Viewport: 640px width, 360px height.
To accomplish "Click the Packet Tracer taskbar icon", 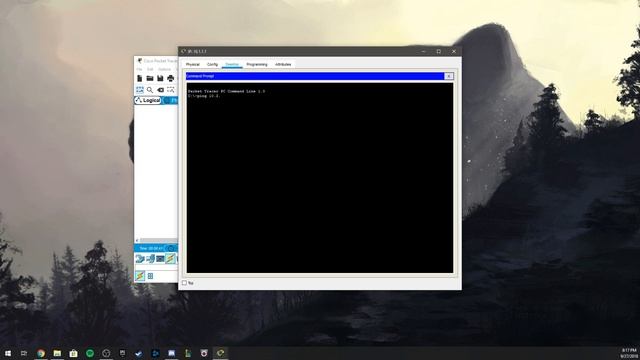I will 220,353.
